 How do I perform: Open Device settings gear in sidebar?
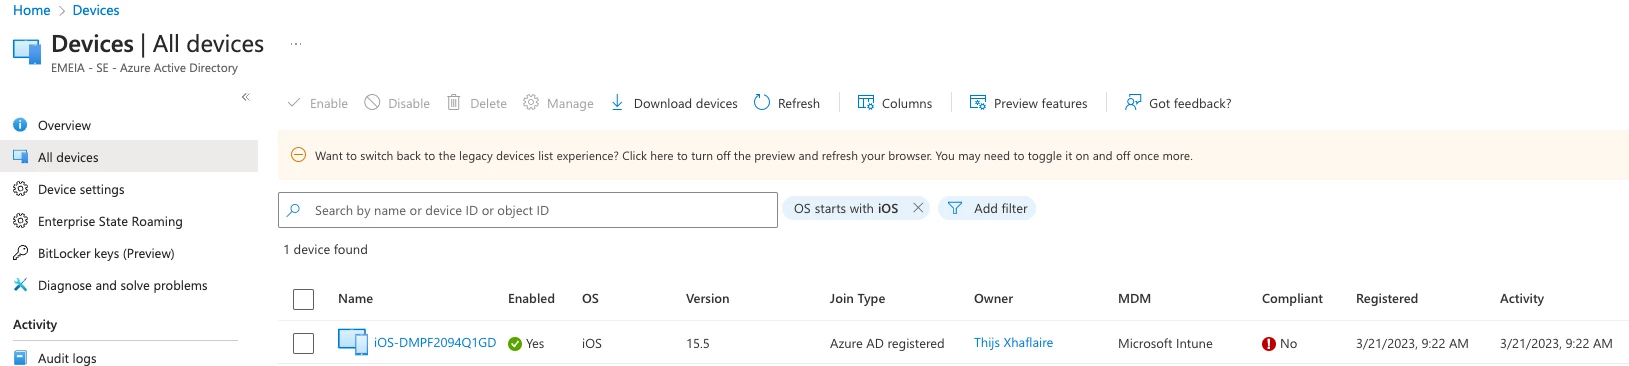(20, 189)
